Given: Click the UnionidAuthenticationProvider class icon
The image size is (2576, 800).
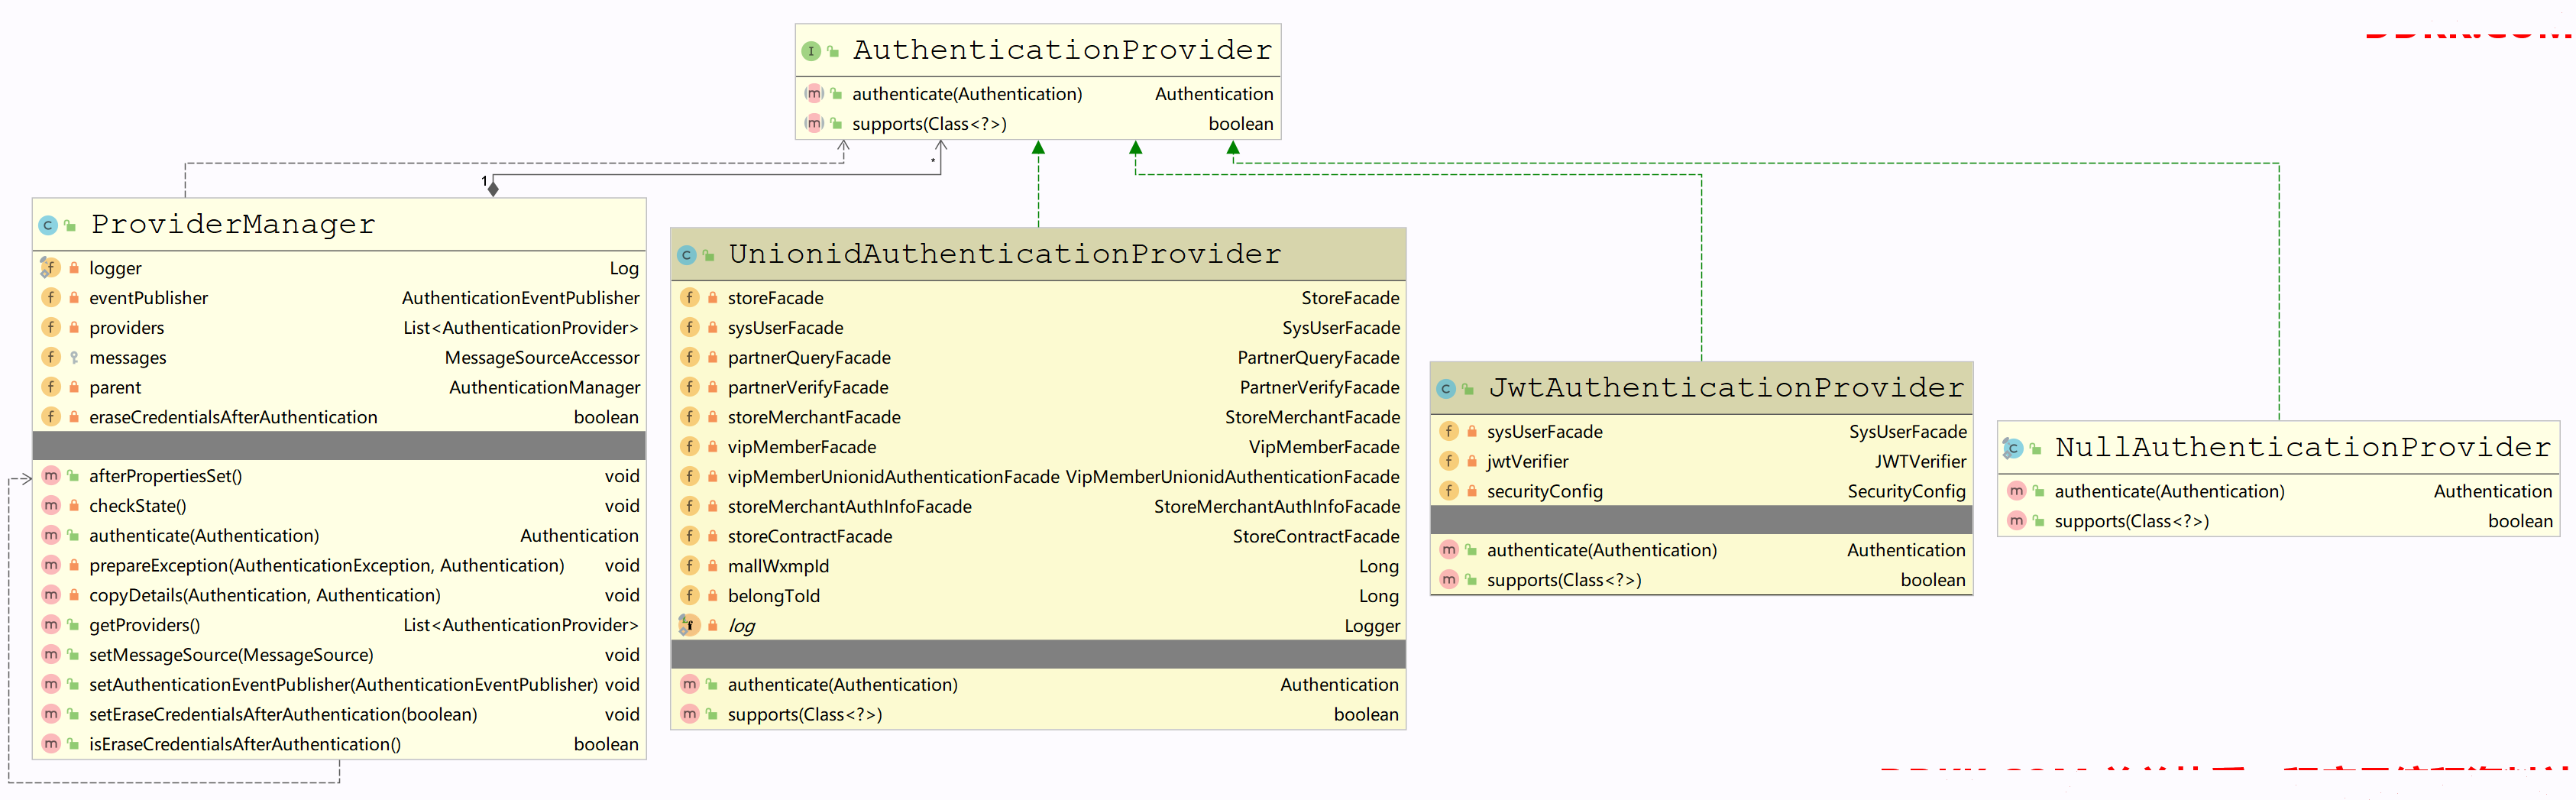Looking at the screenshot, I should tap(686, 256).
